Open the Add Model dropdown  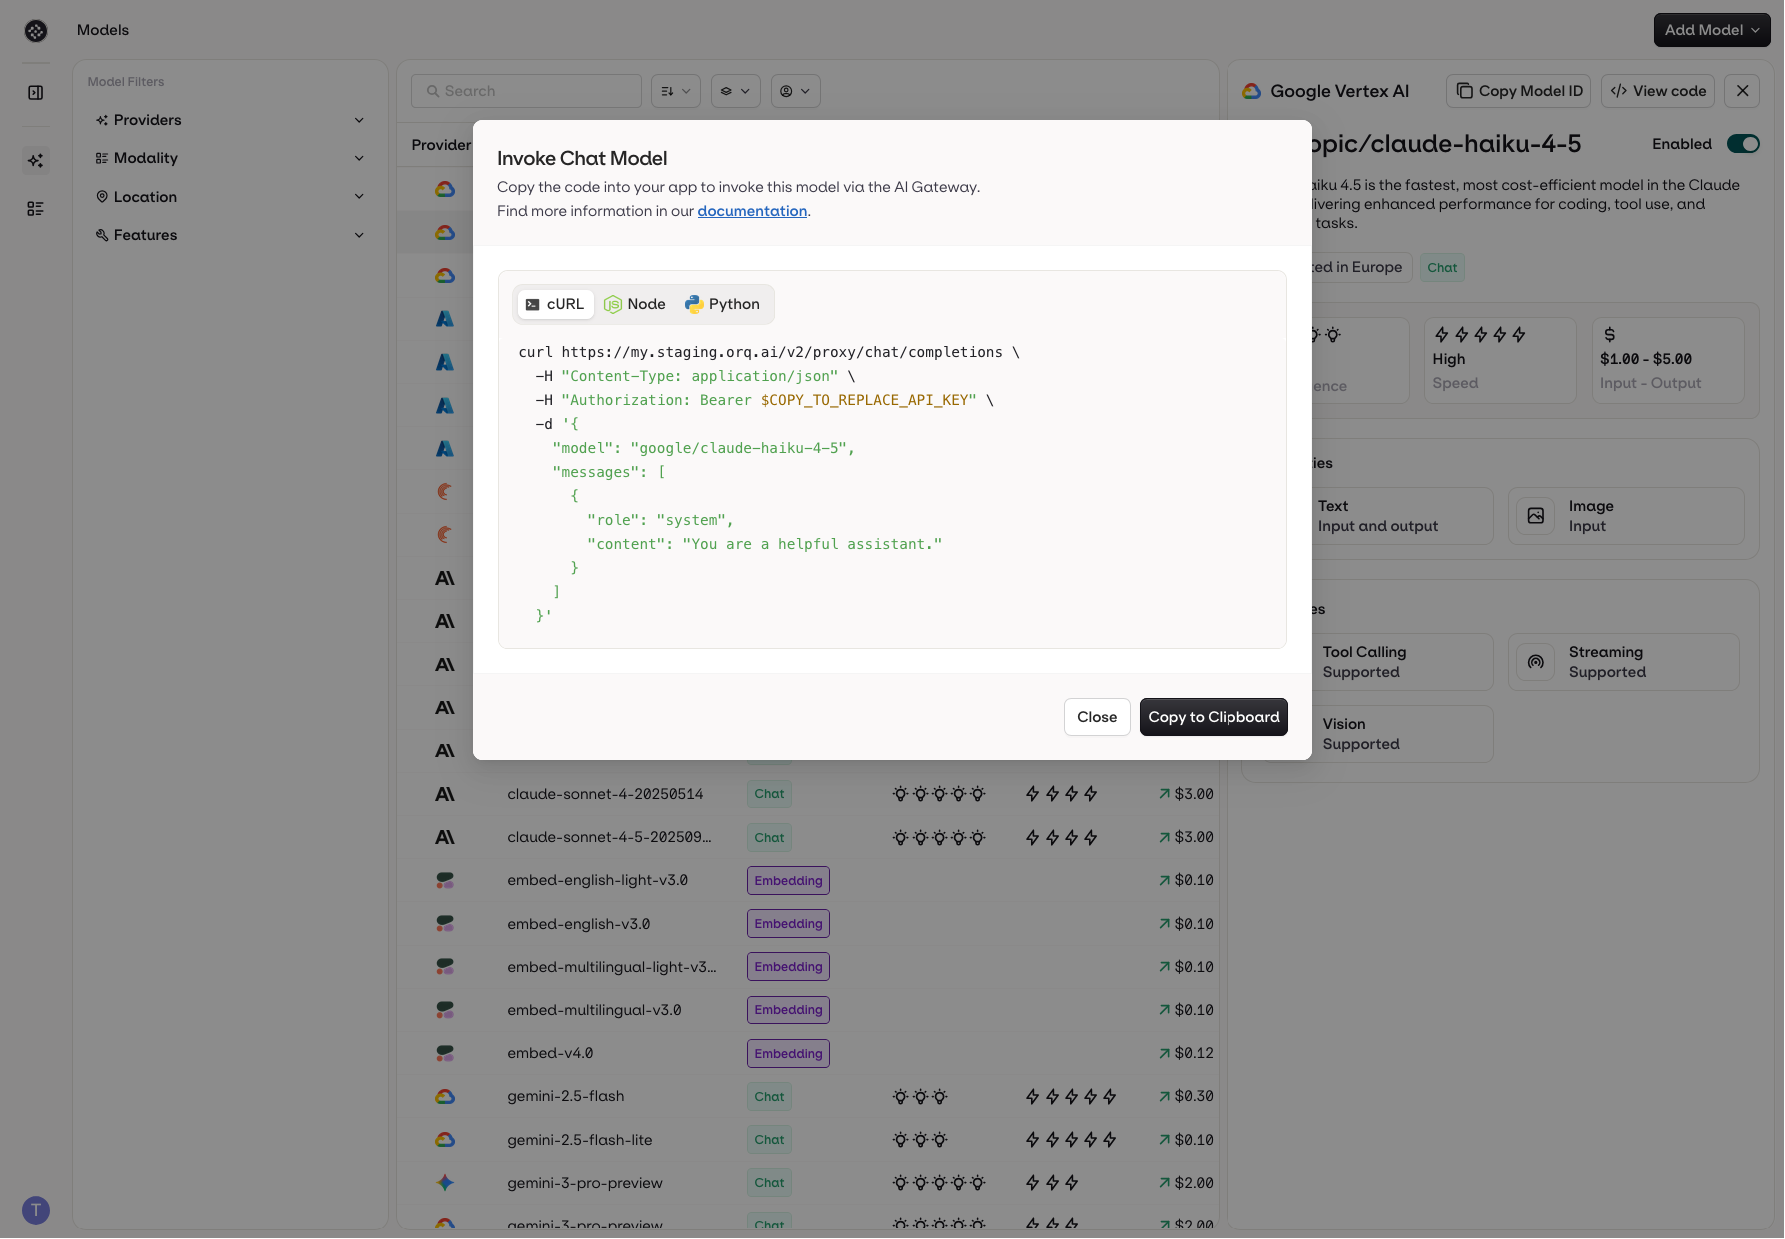(1712, 30)
